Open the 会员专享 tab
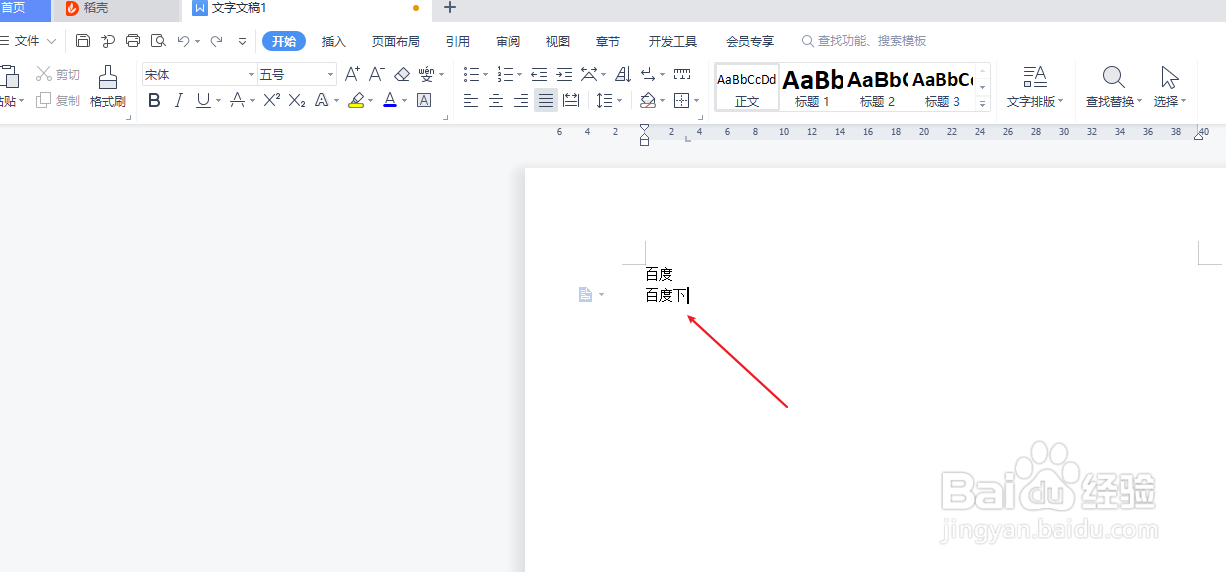1226x572 pixels. [750, 41]
